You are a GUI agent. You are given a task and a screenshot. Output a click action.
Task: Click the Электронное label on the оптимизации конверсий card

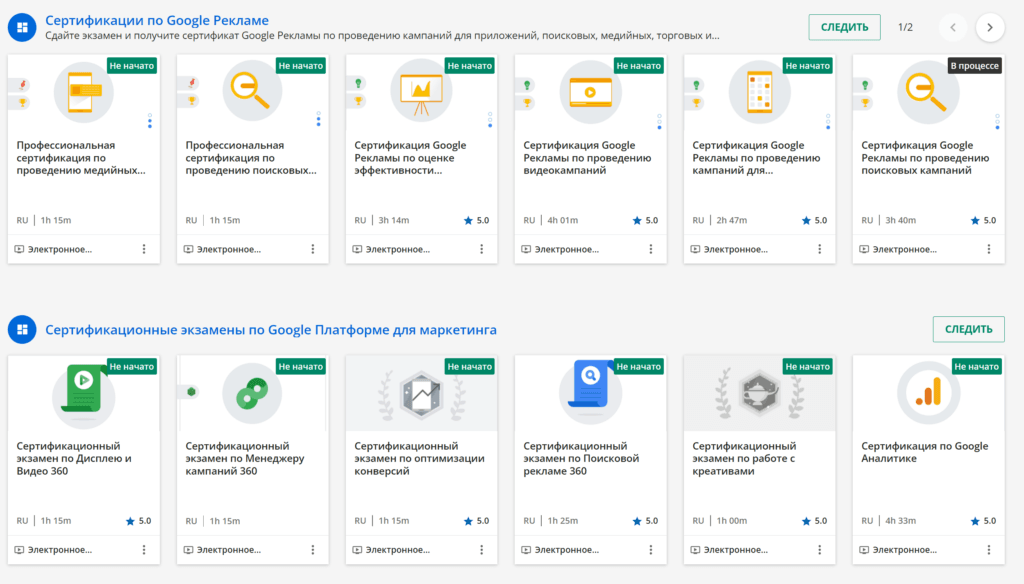[398, 550]
